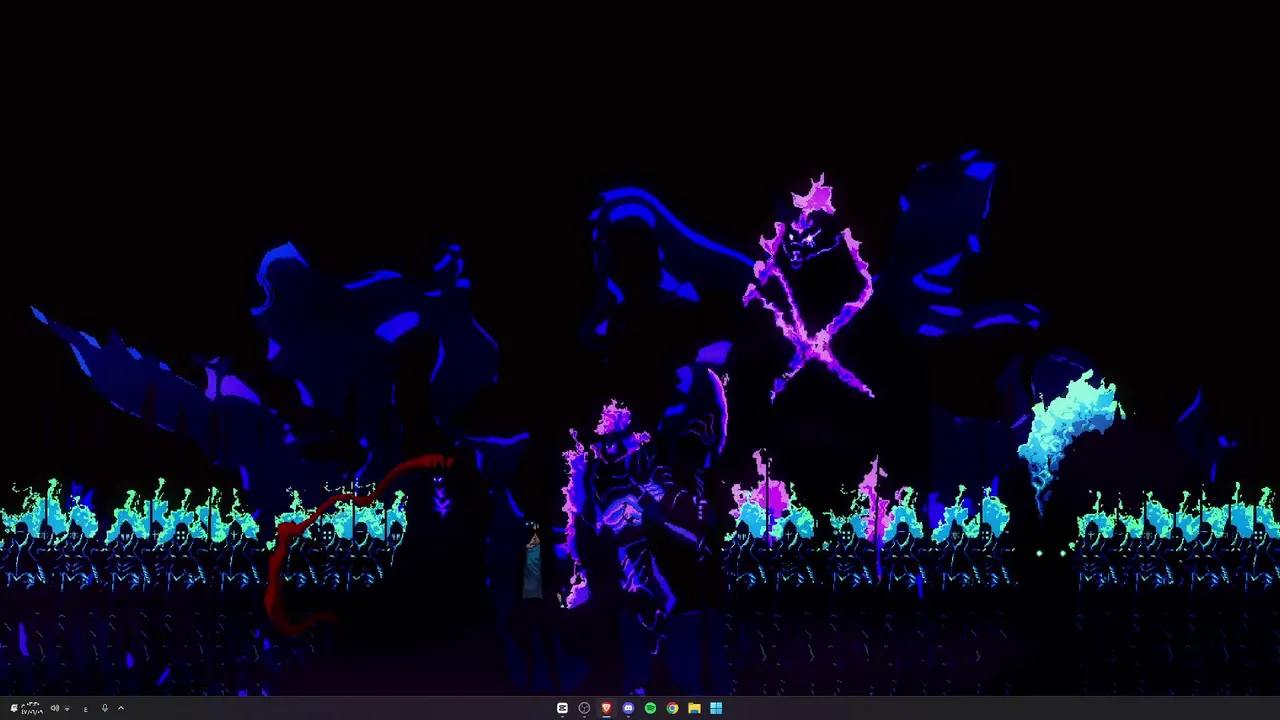This screenshot has height=720, width=1280.
Task: Launch Spotify from the taskbar
Action: (x=650, y=708)
